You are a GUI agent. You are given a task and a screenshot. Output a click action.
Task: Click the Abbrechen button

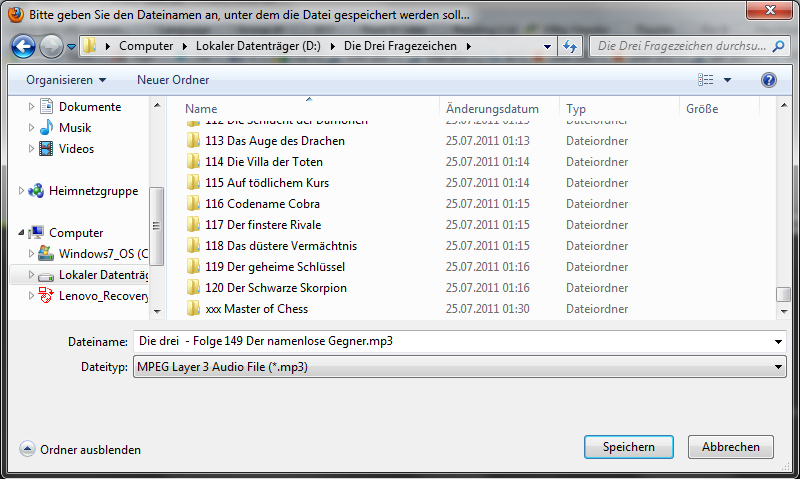coord(731,447)
